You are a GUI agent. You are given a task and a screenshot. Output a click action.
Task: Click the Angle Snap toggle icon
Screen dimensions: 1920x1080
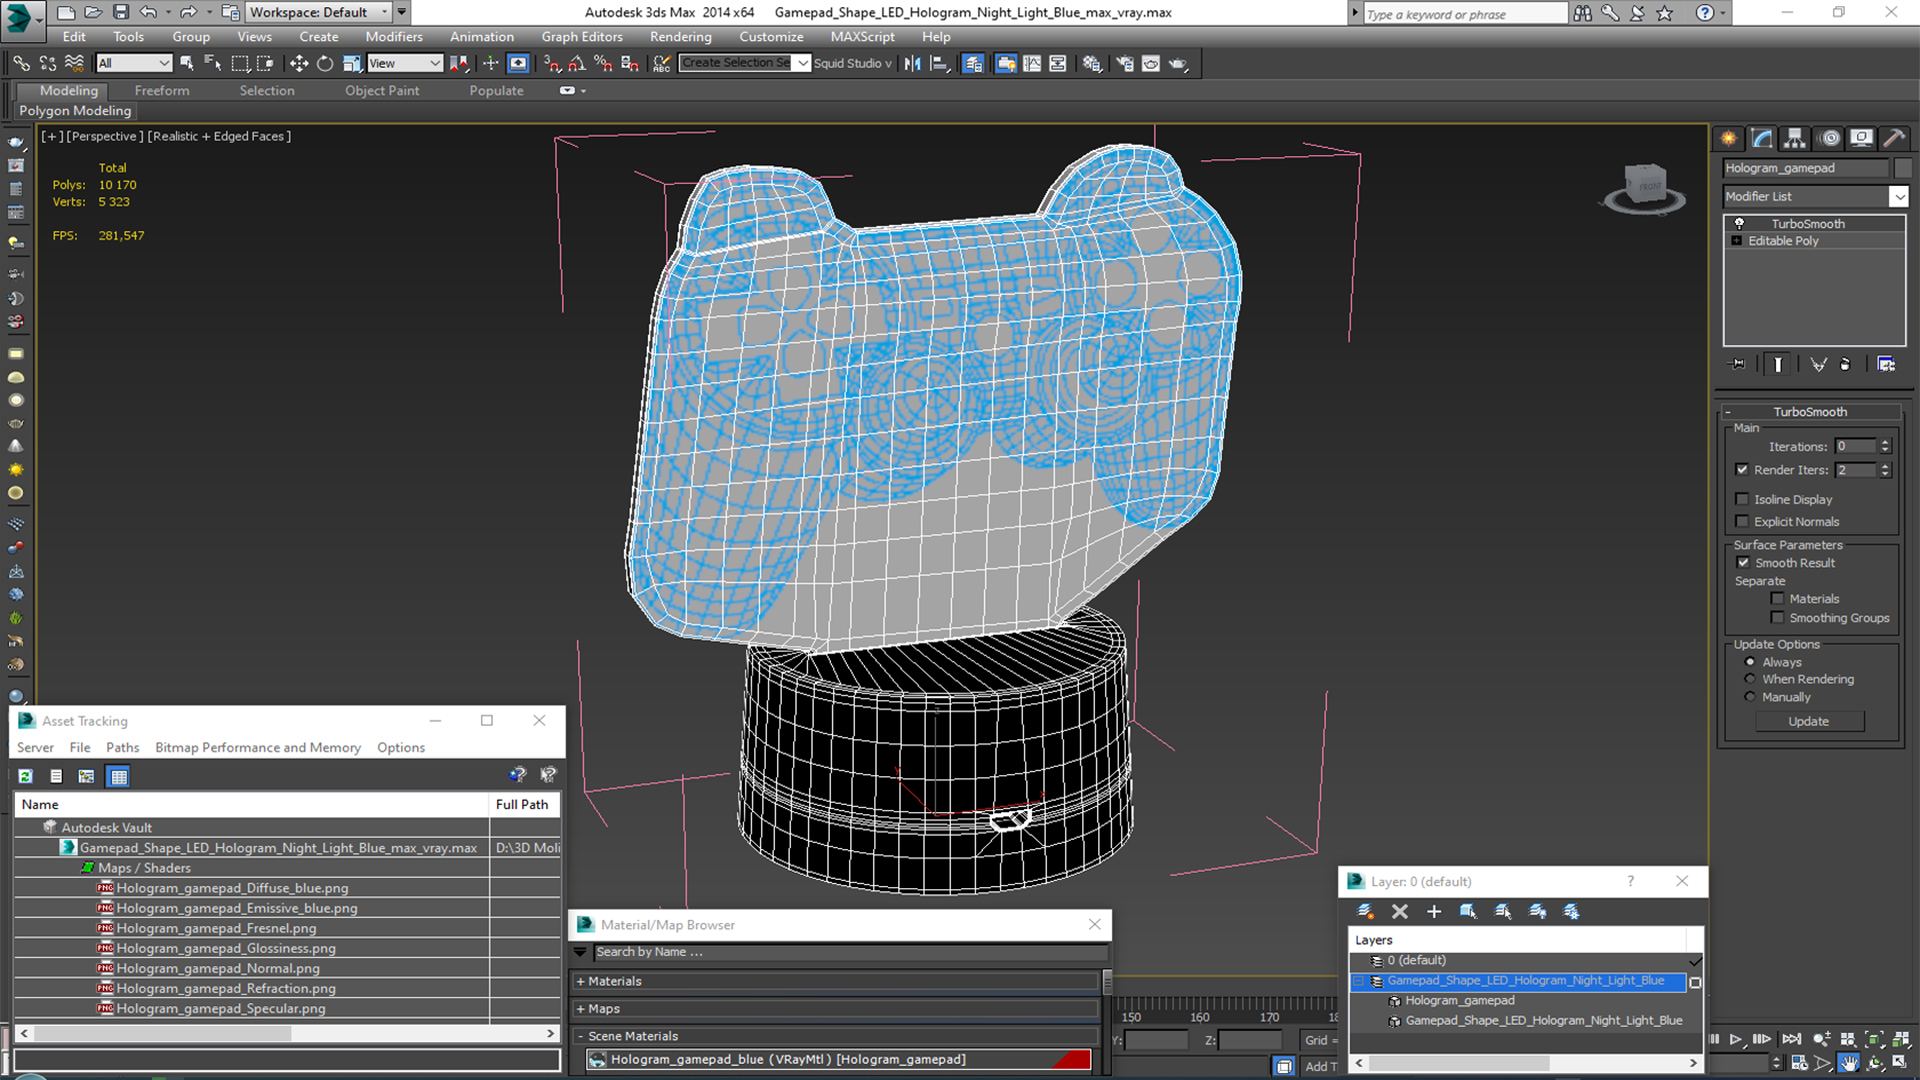pos(577,63)
